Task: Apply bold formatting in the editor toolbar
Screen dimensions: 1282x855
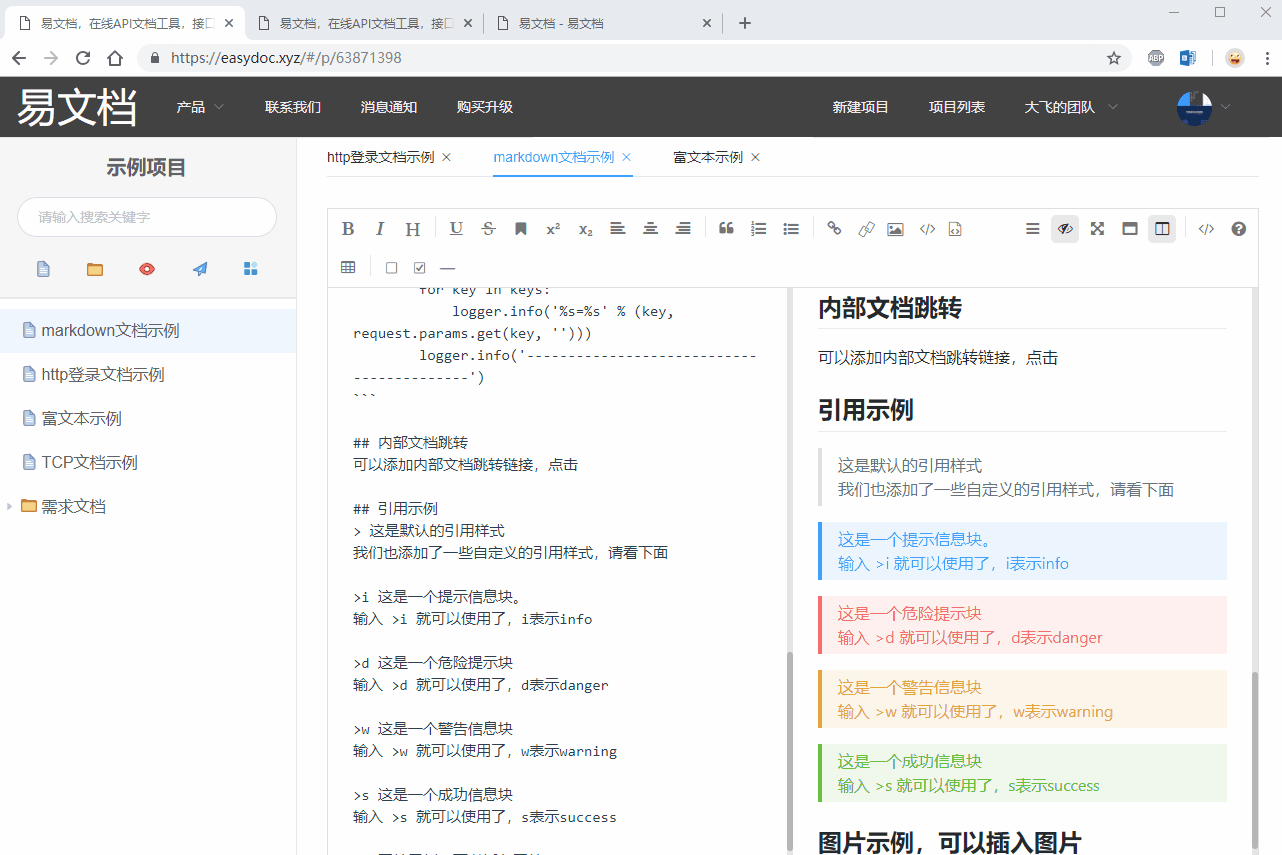Action: pos(348,229)
